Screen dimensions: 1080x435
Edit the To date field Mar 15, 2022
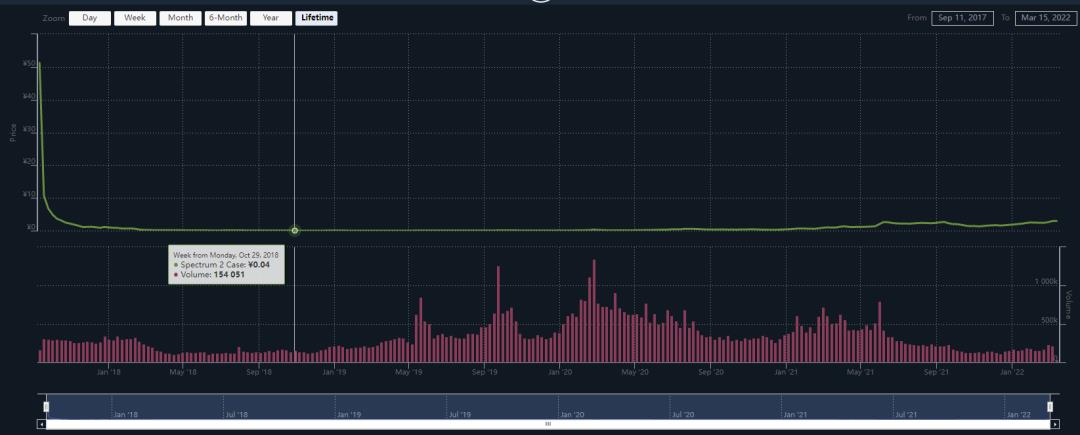click(1044, 18)
